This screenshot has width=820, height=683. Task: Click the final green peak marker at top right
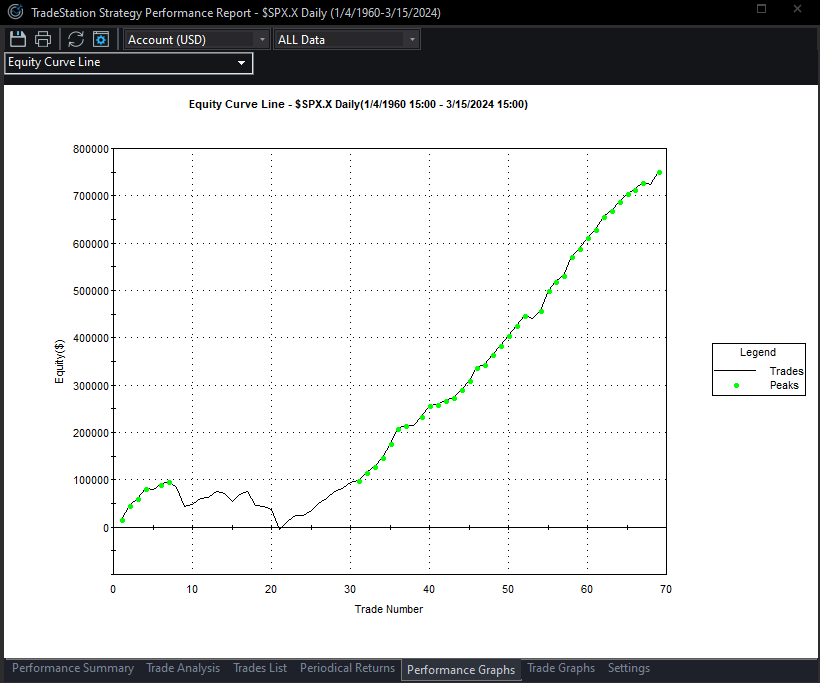point(659,173)
